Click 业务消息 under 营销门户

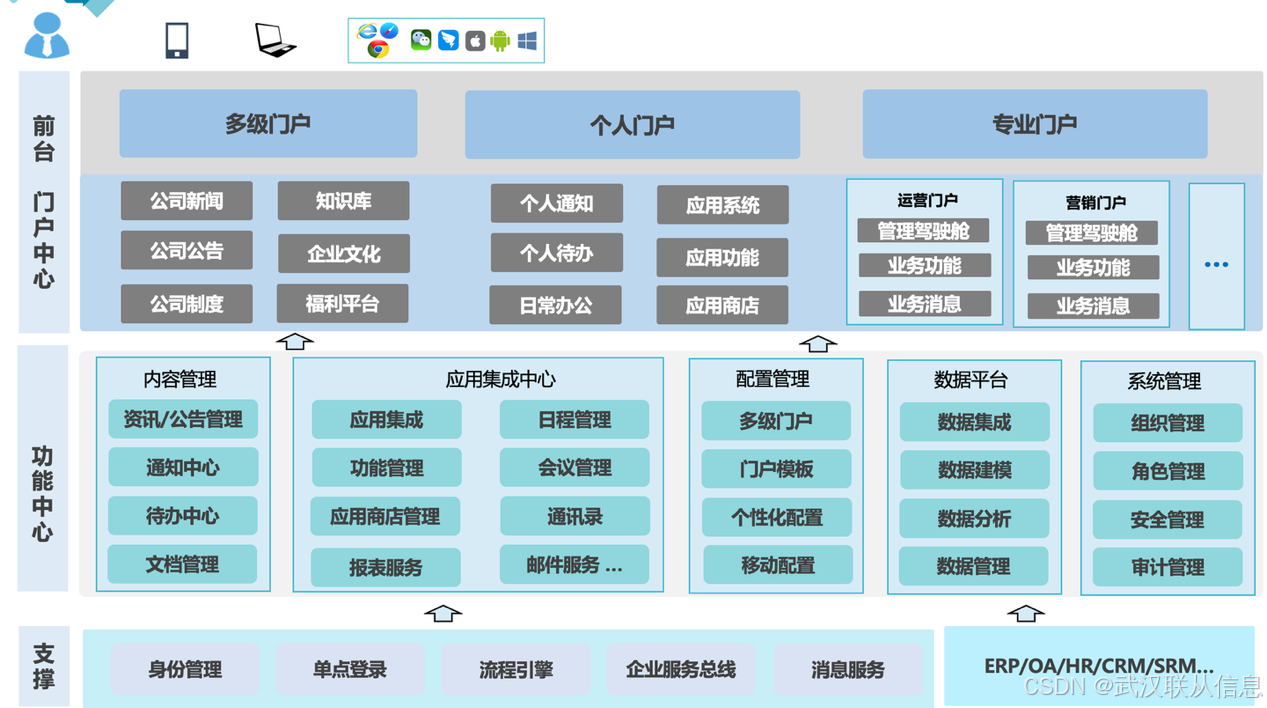[x=1093, y=306]
